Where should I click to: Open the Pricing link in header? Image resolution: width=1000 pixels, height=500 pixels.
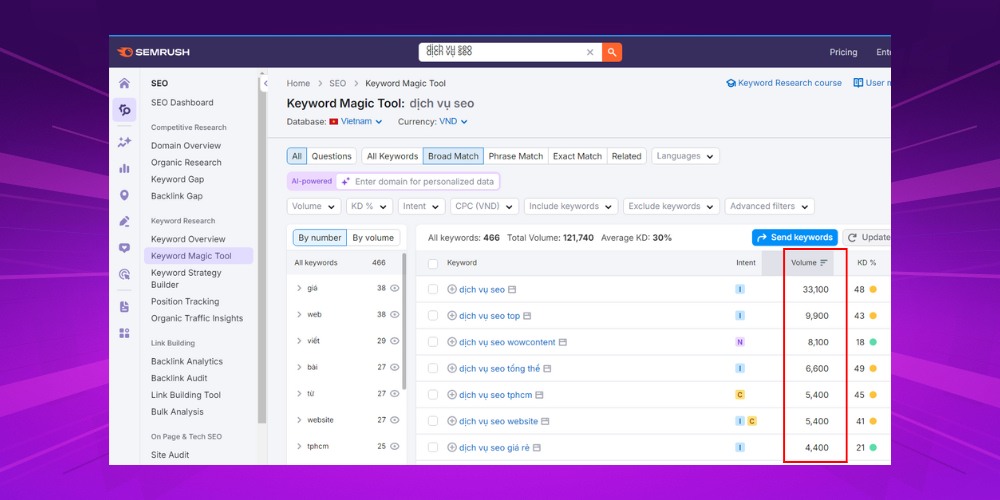tap(843, 52)
